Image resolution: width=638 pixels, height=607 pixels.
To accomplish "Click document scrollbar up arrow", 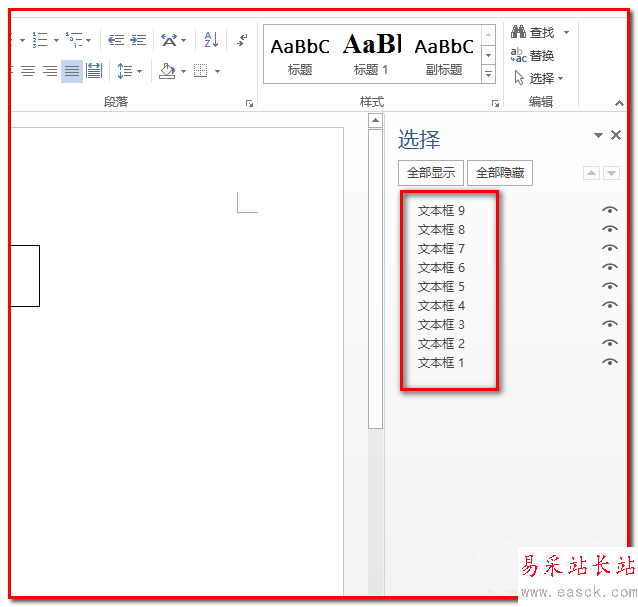I will click(375, 120).
